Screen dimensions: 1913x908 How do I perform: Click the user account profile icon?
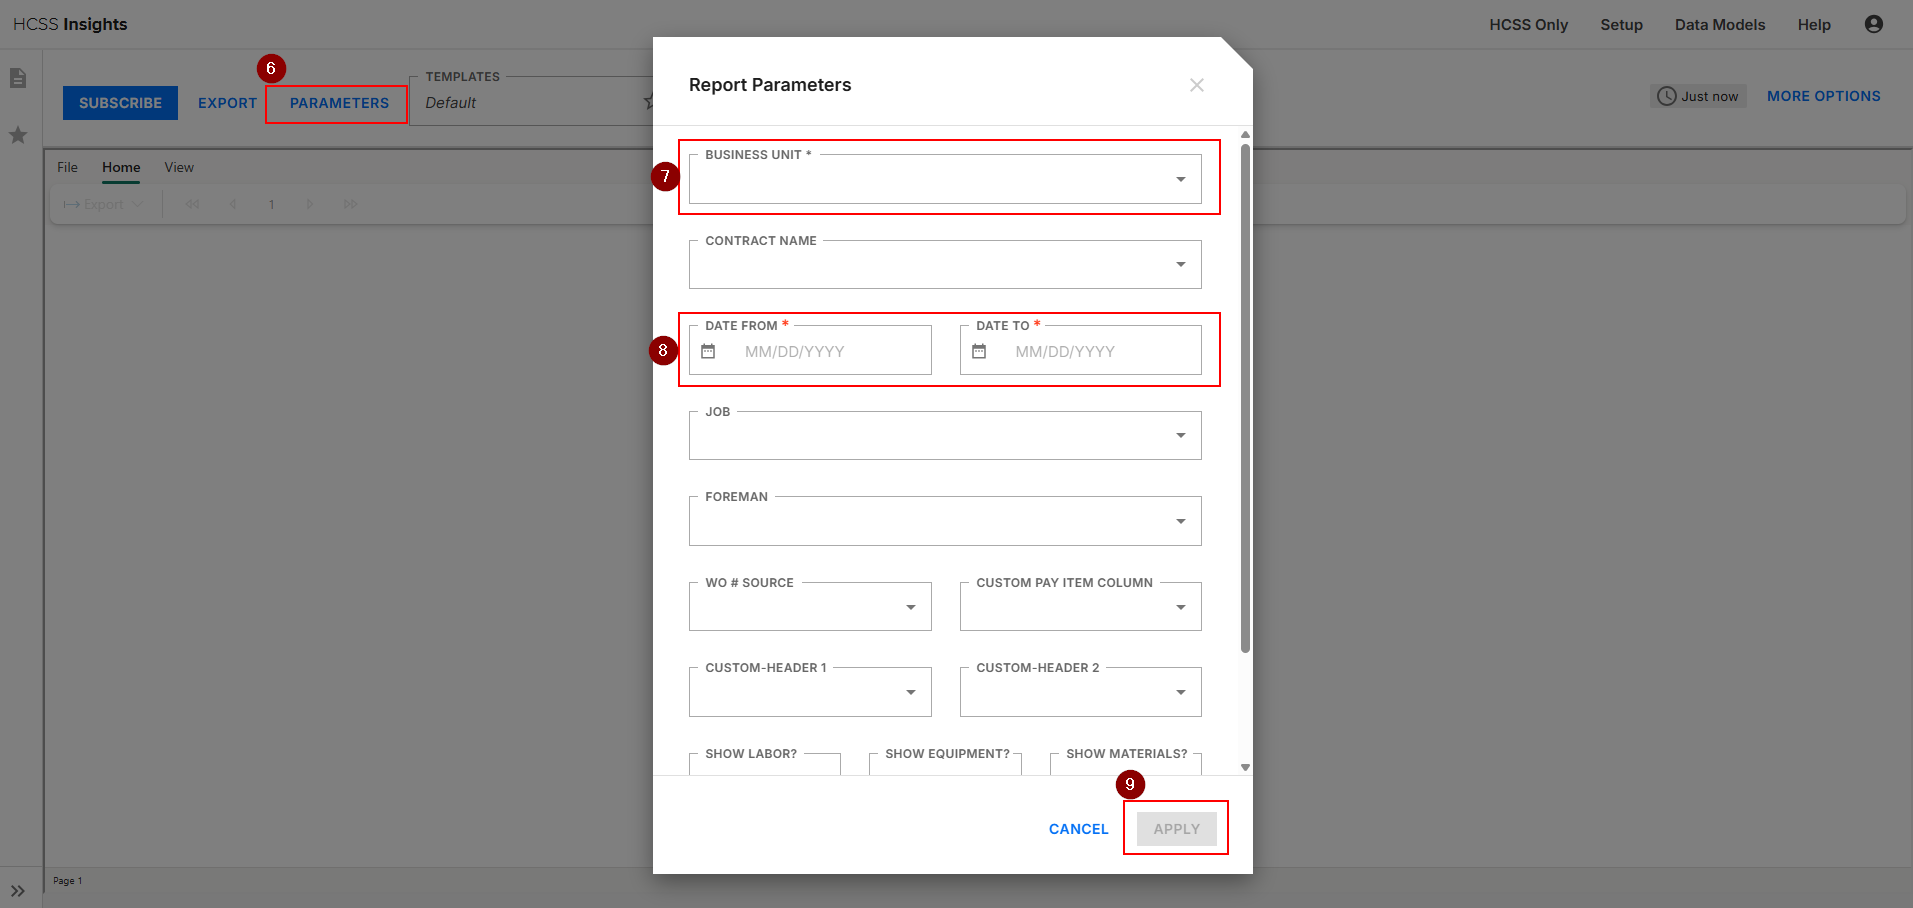[1873, 25]
